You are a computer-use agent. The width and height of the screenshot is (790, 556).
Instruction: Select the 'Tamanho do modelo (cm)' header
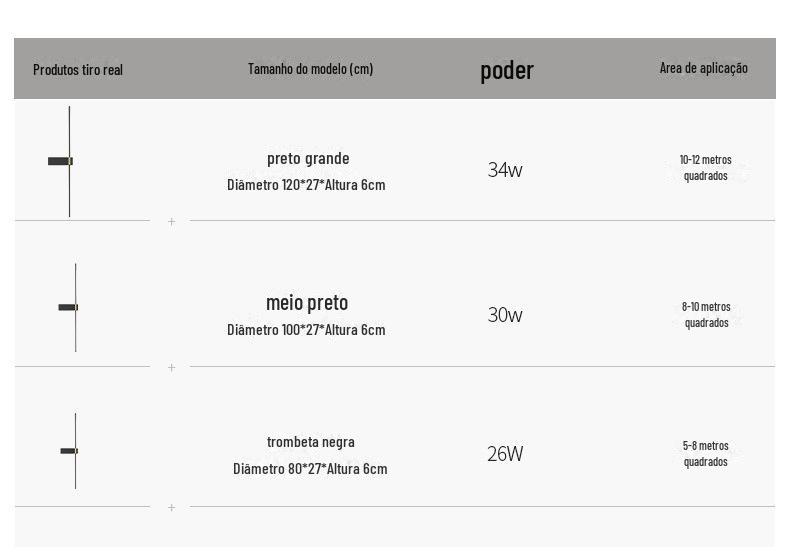pyautogui.click(x=310, y=69)
